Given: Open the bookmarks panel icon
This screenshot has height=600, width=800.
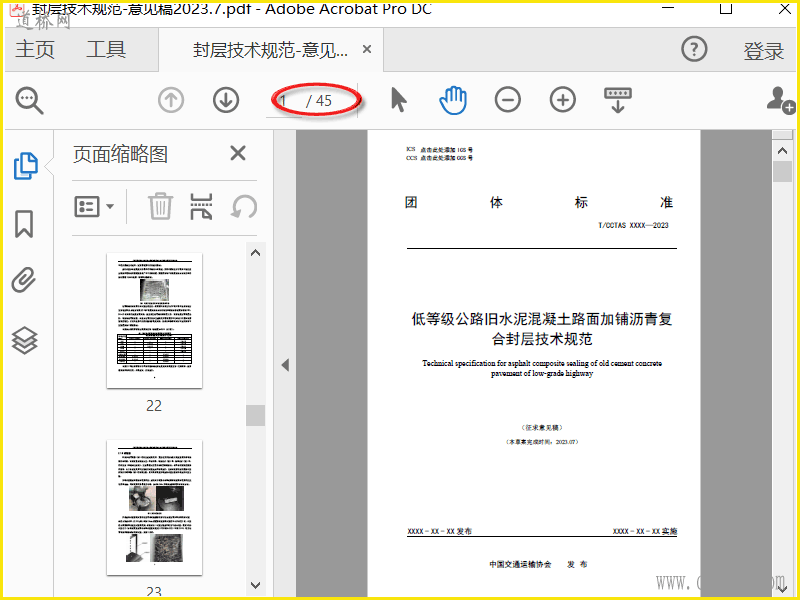Looking at the screenshot, I should [24, 223].
